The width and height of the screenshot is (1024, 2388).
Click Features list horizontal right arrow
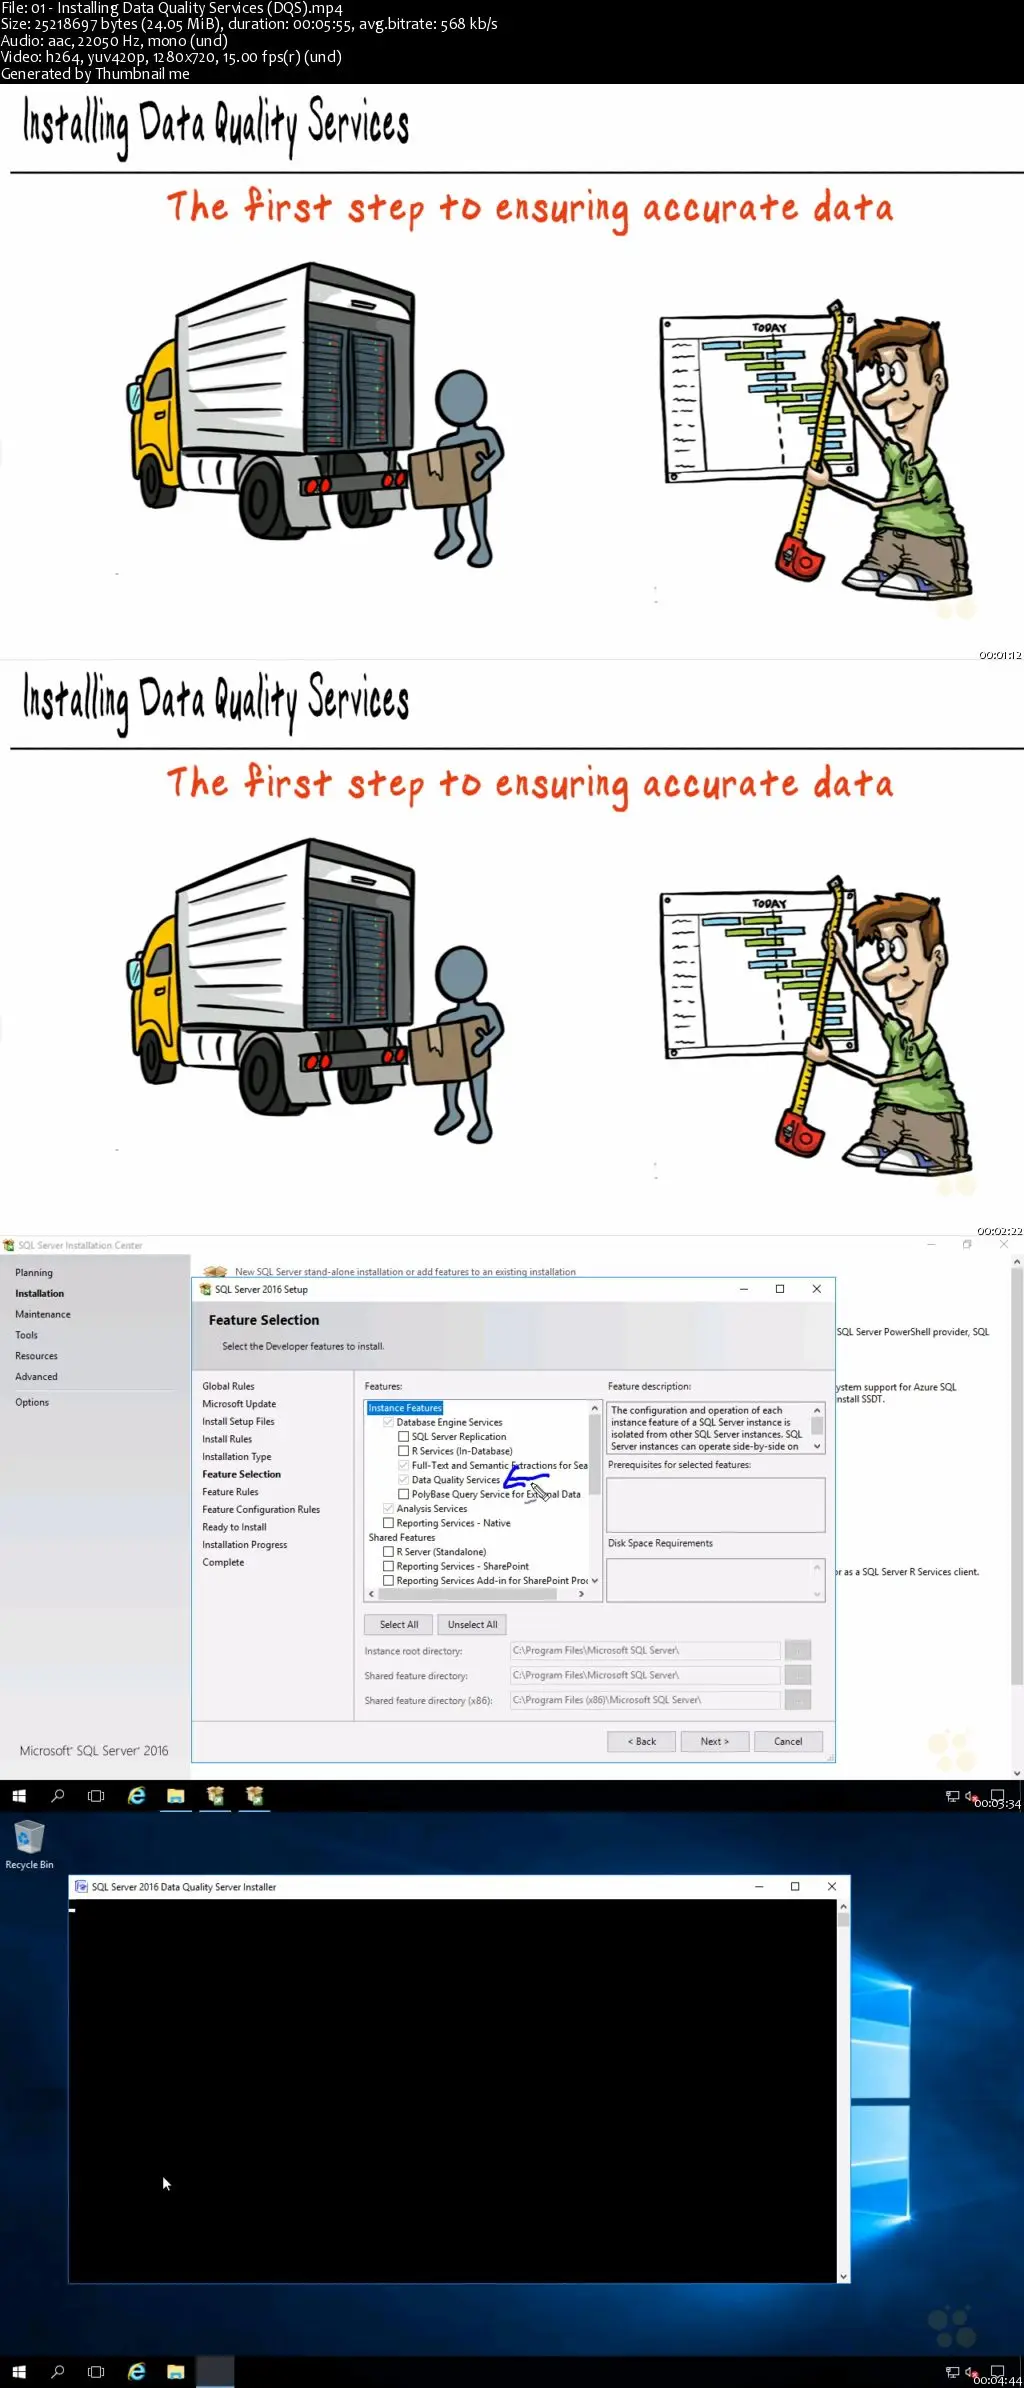click(581, 1594)
